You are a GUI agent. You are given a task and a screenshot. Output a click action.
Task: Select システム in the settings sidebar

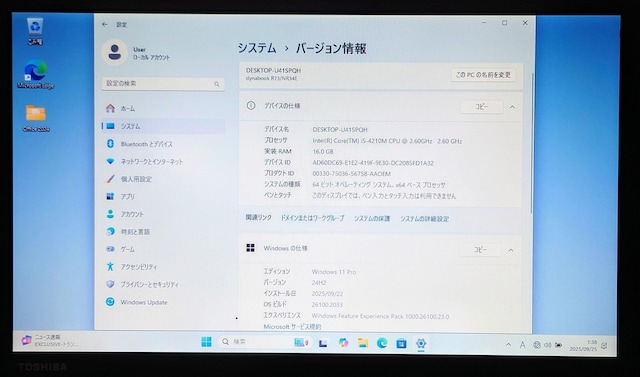coord(163,126)
